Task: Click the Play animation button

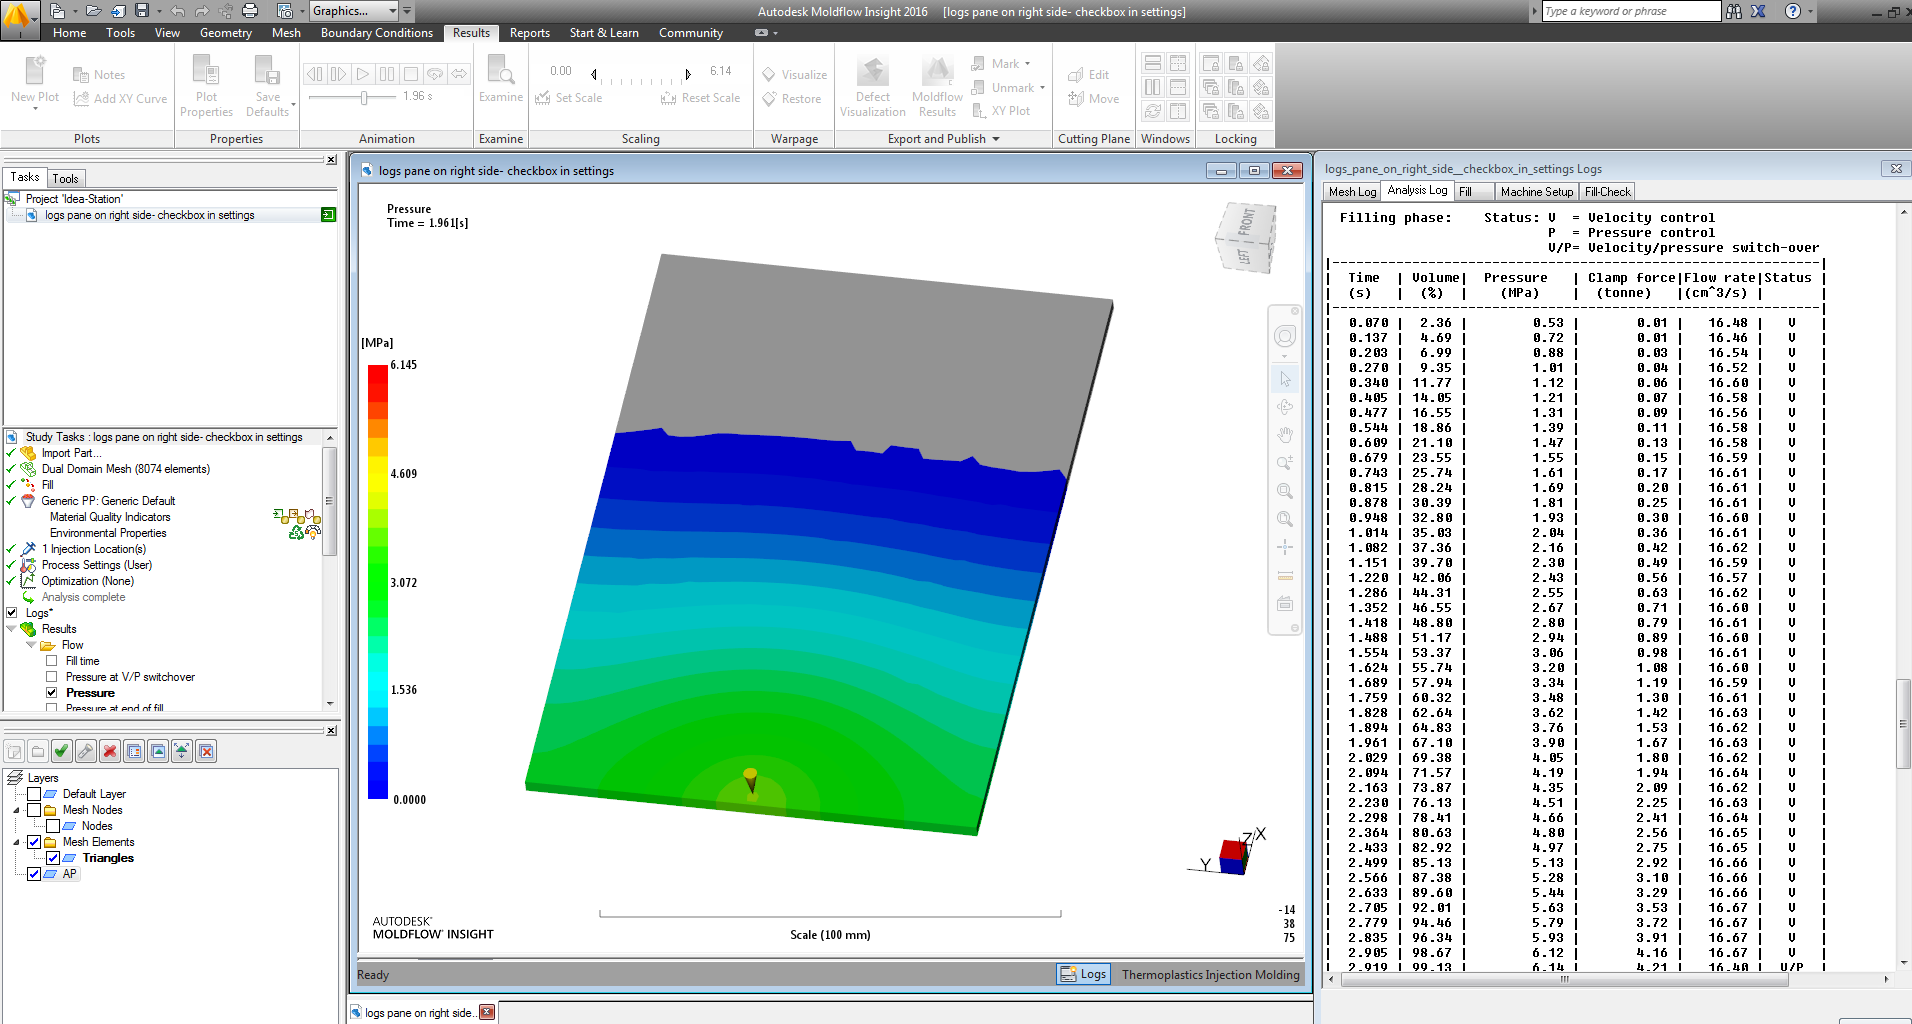Action: (x=362, y=74)
